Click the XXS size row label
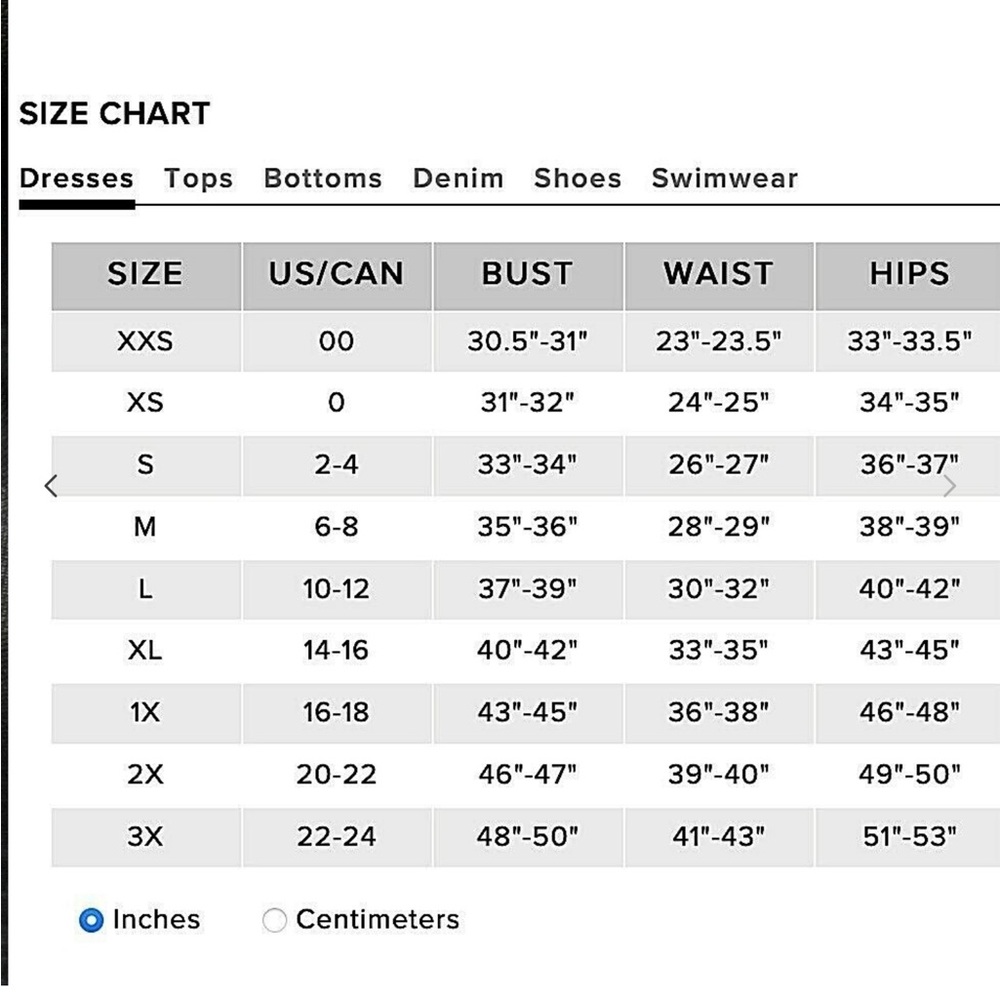 [145, 341]
